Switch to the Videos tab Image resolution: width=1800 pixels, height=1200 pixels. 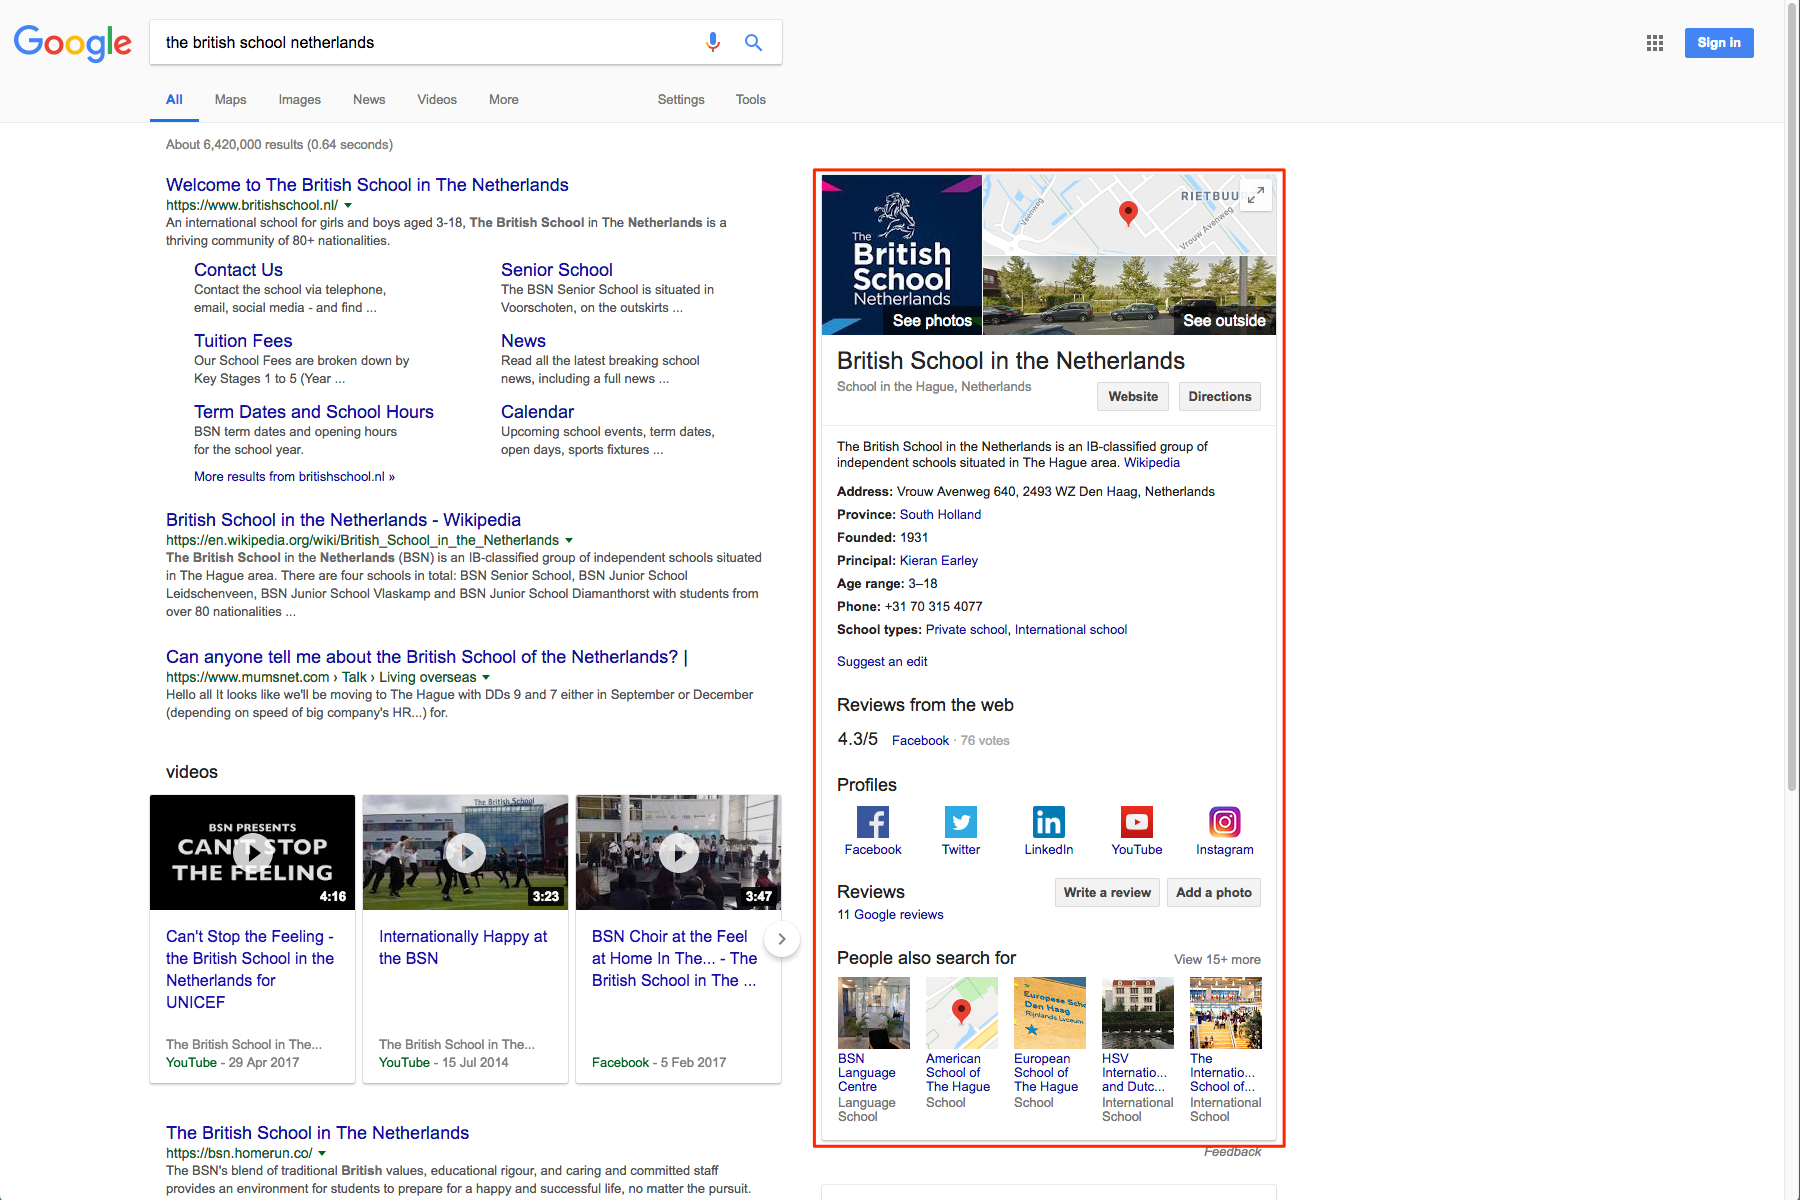coord(437,100)
